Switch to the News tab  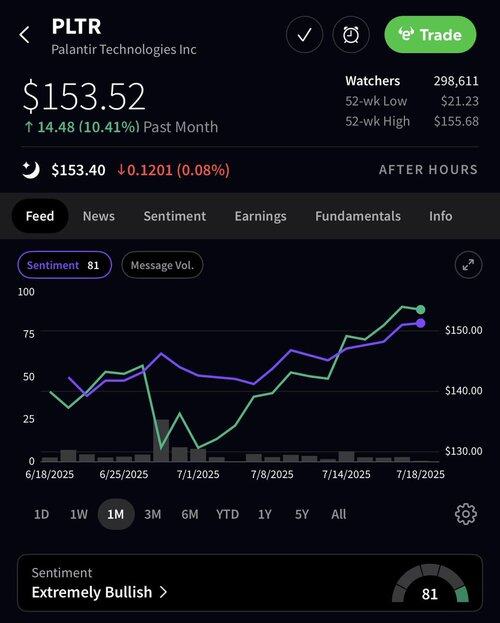click(99, 216)
